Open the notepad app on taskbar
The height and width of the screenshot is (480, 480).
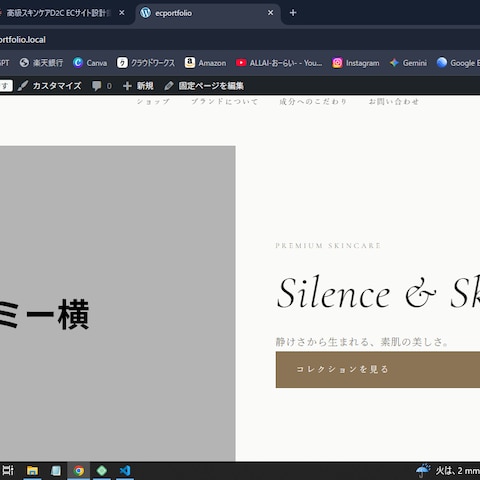tap(56, 470)
